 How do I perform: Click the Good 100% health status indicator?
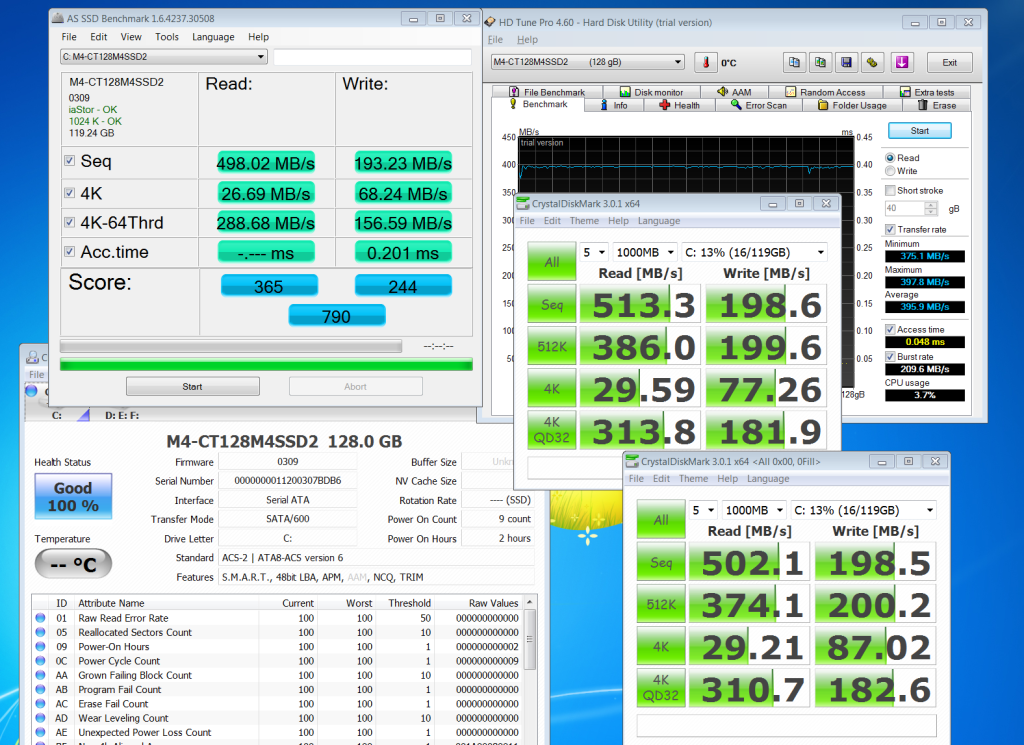(73, 496)
